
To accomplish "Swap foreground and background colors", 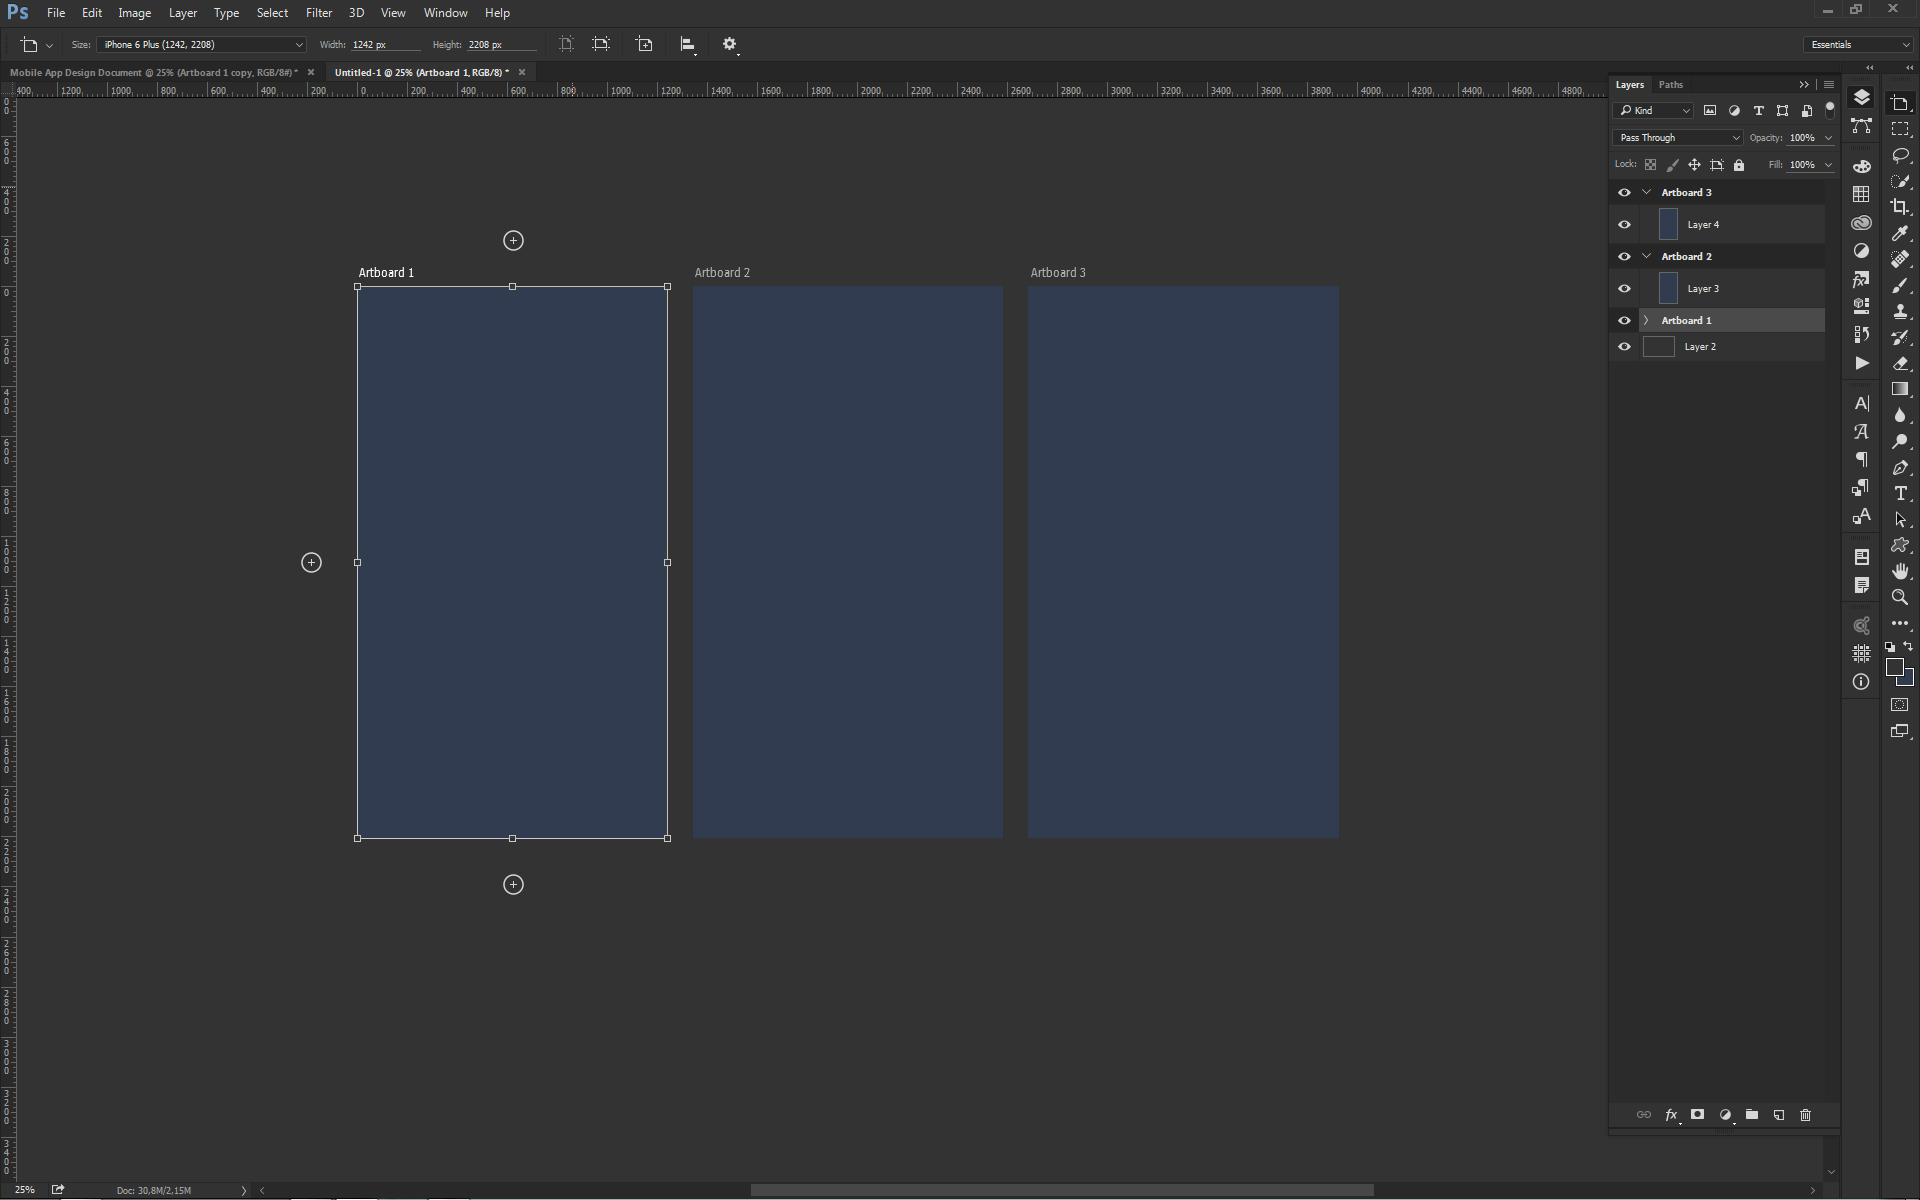I will click(x=1908, y=647).
